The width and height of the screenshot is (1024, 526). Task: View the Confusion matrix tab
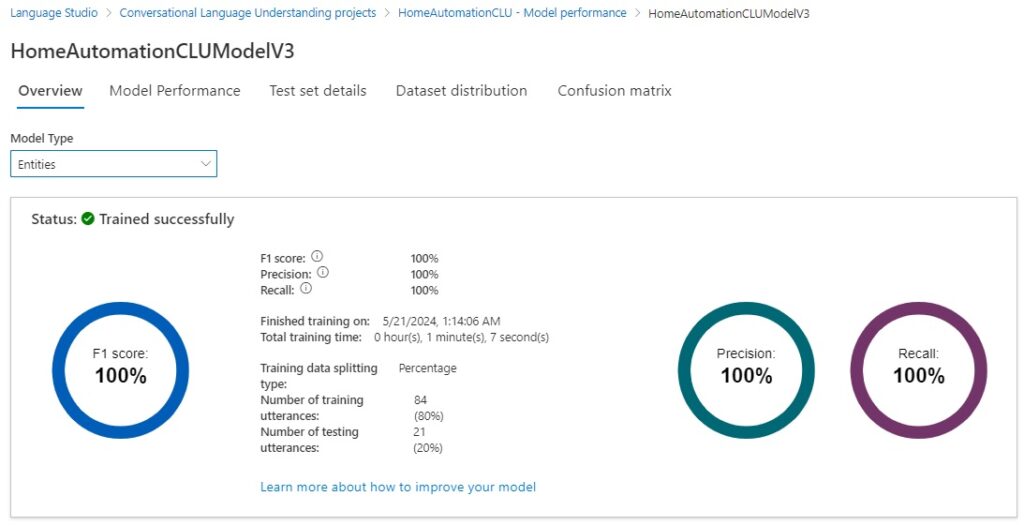point(614,91)
